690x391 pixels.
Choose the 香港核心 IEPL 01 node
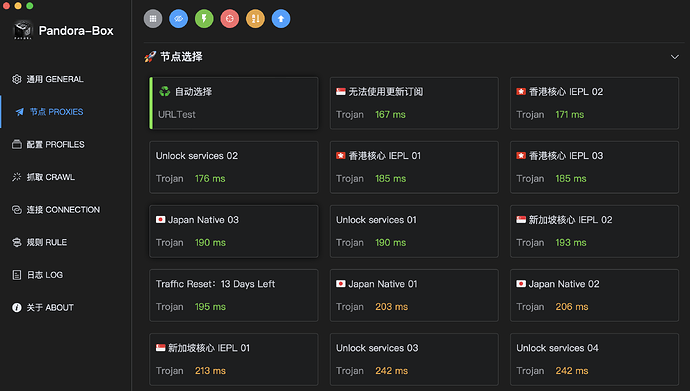coord(414,167)
